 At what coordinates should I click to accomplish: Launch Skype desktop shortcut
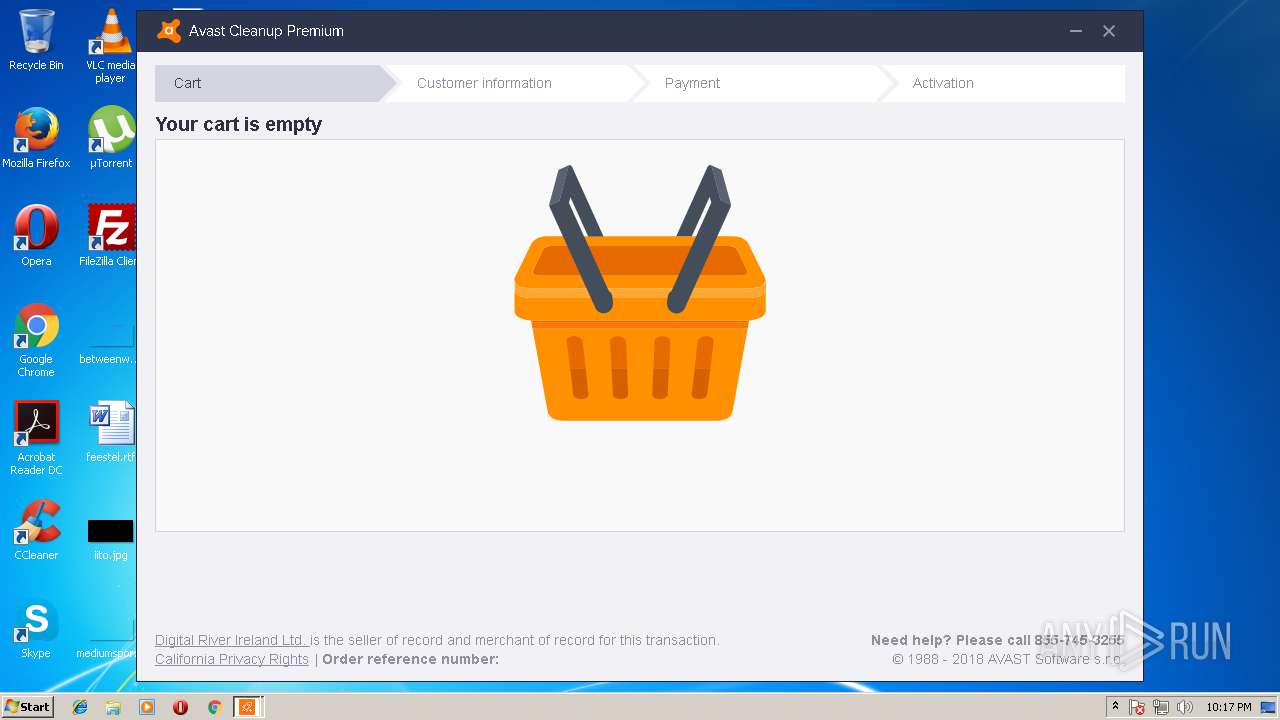tap(36, 628)
